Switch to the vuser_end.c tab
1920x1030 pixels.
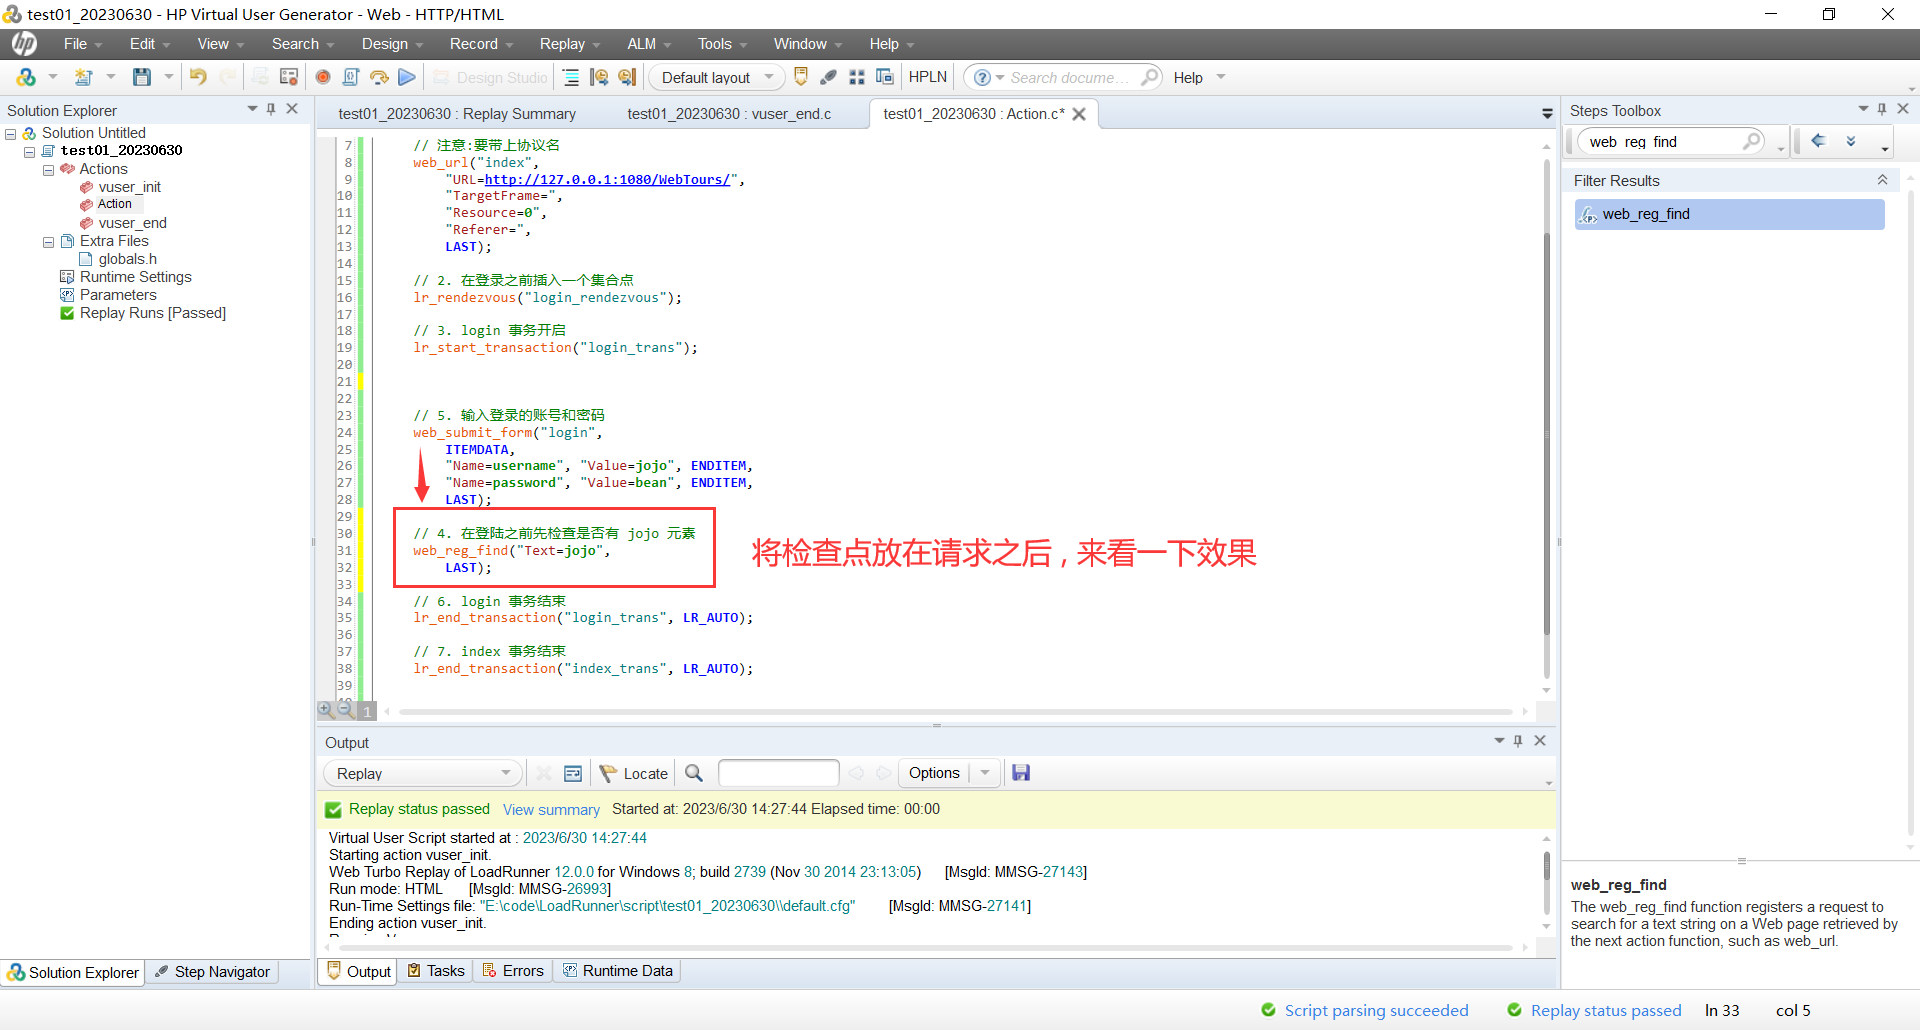click(729, 114)
